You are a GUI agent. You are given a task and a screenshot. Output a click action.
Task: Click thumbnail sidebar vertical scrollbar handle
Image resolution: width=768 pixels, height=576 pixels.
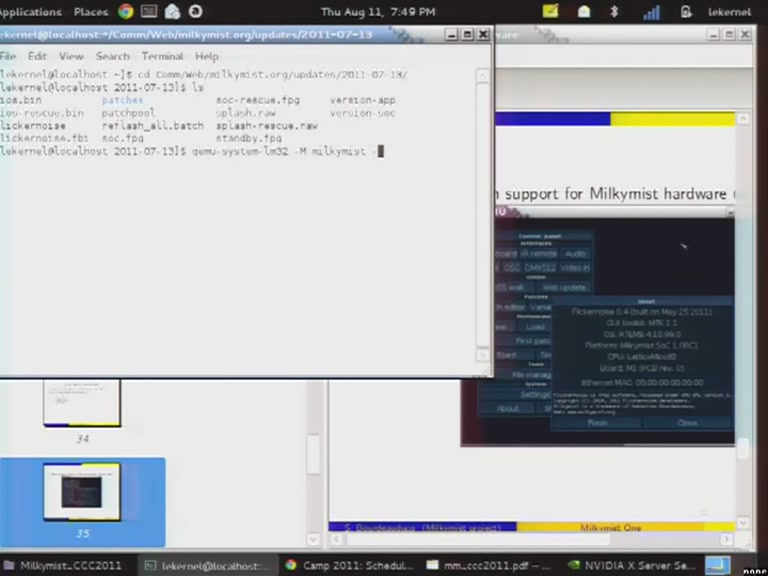point(313,455)
